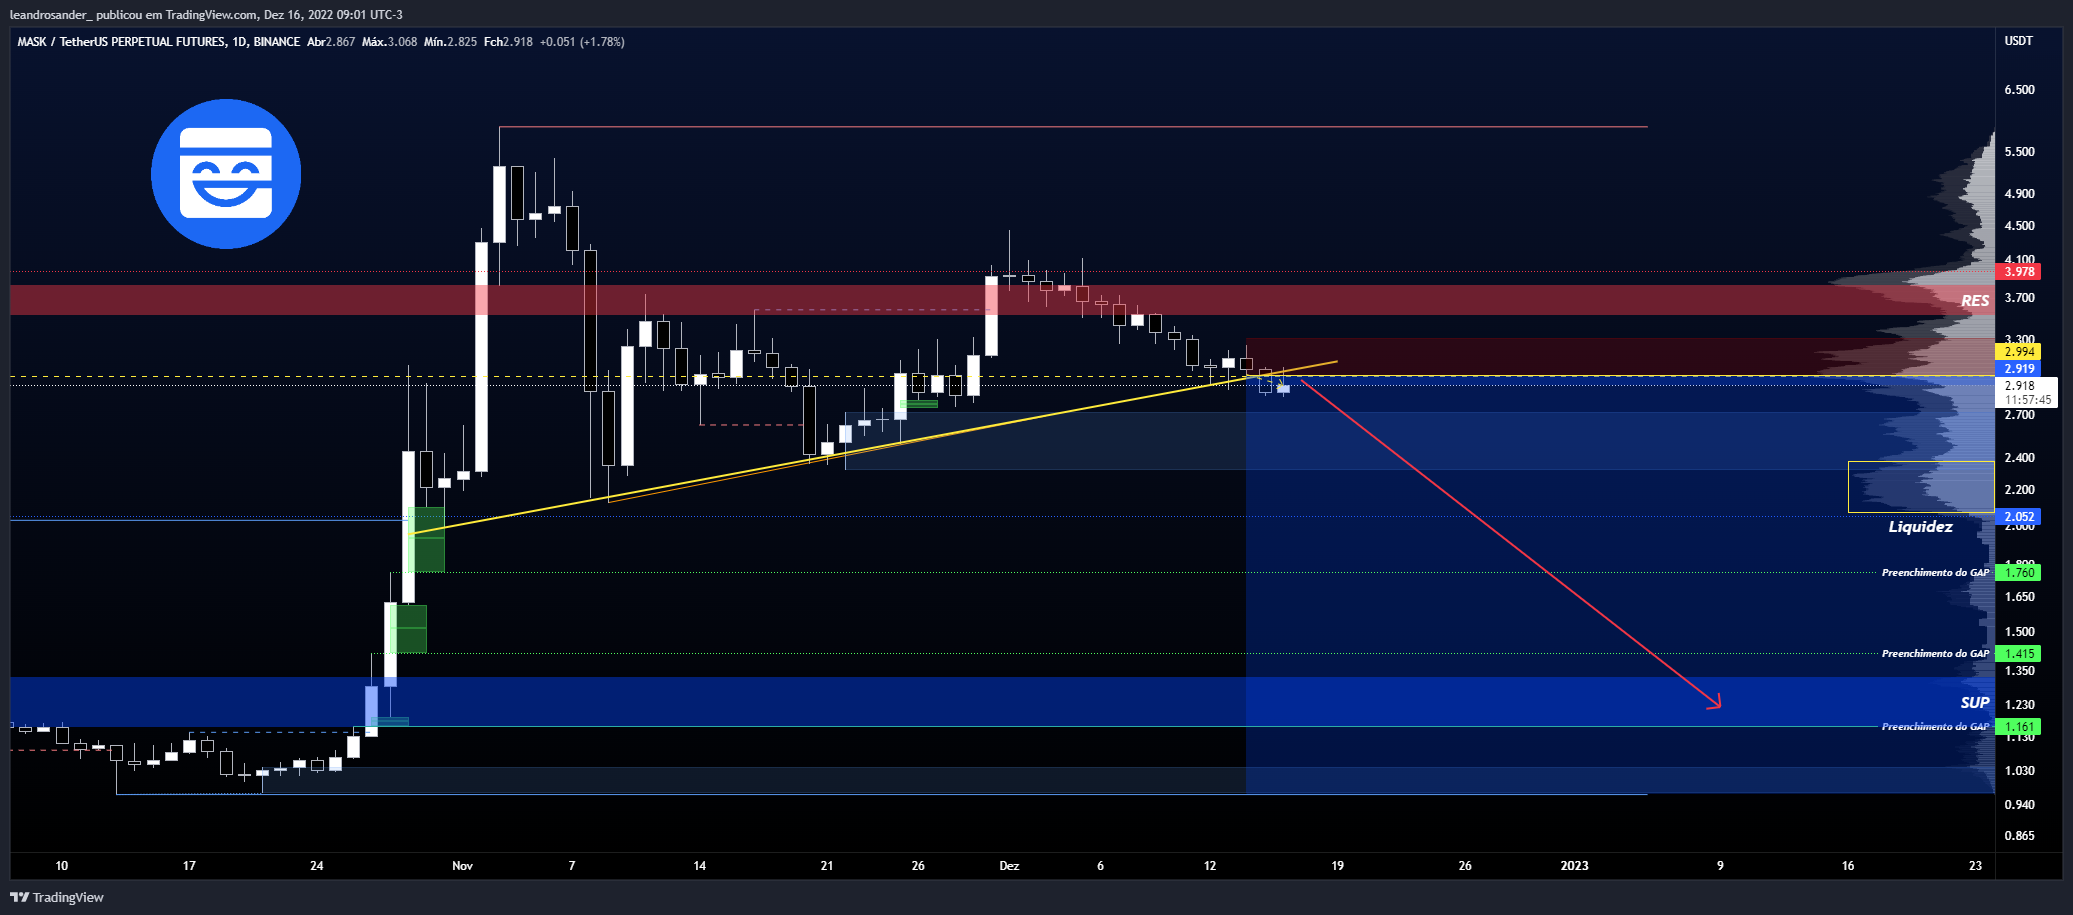2073x915 pixels.
Task: Click the +0.051 (+1.78%) change value
Action: click(x=582, y=42)
